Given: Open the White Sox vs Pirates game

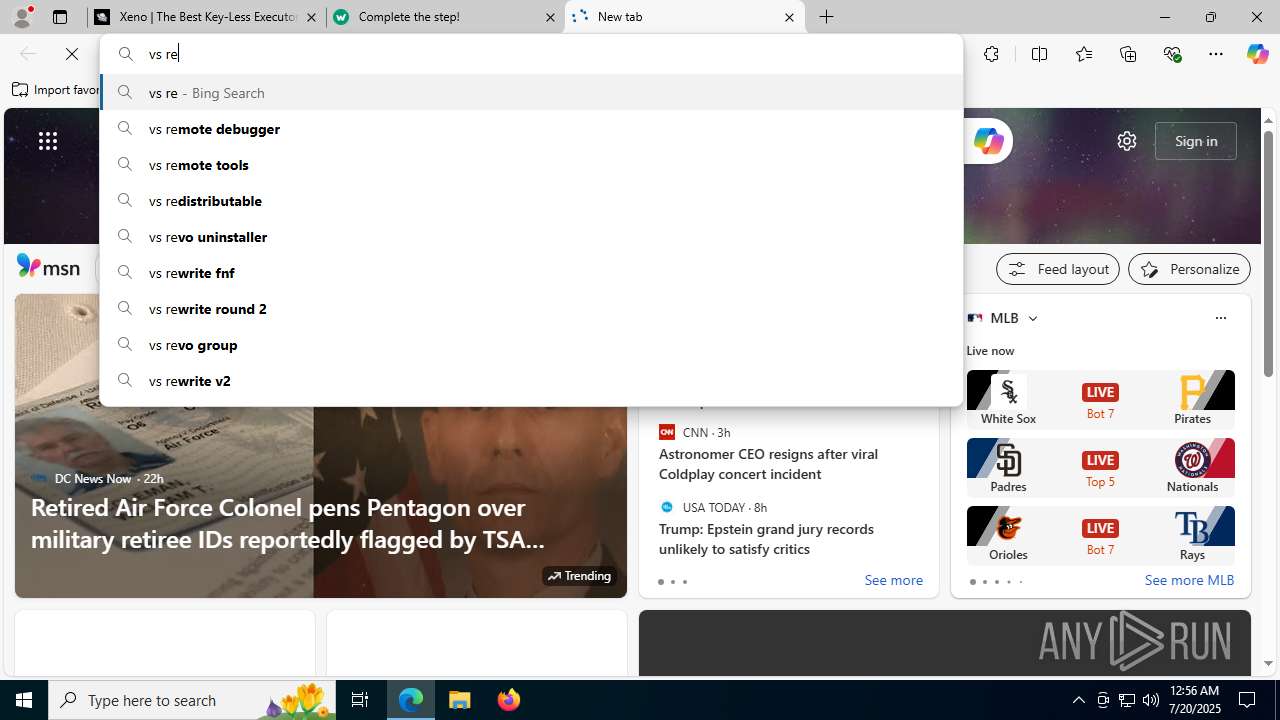Looking at the screenshot, I should (x=1100, y=399).
